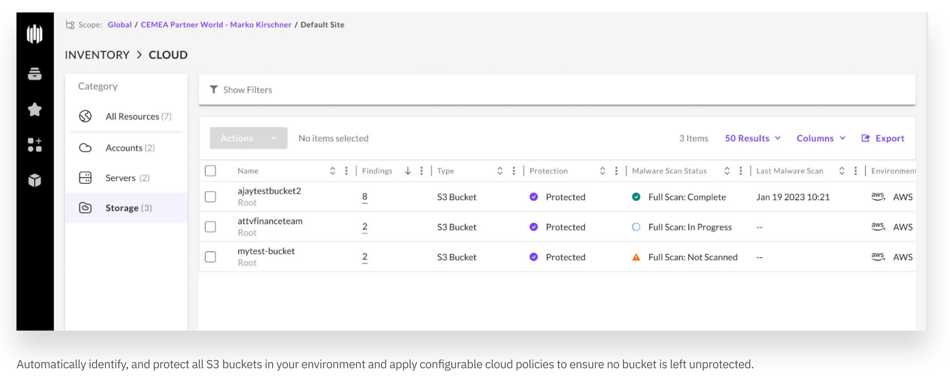Check the box for ajaytestbucket2
This screenshot has height=385, width=950.
[210, 196]
